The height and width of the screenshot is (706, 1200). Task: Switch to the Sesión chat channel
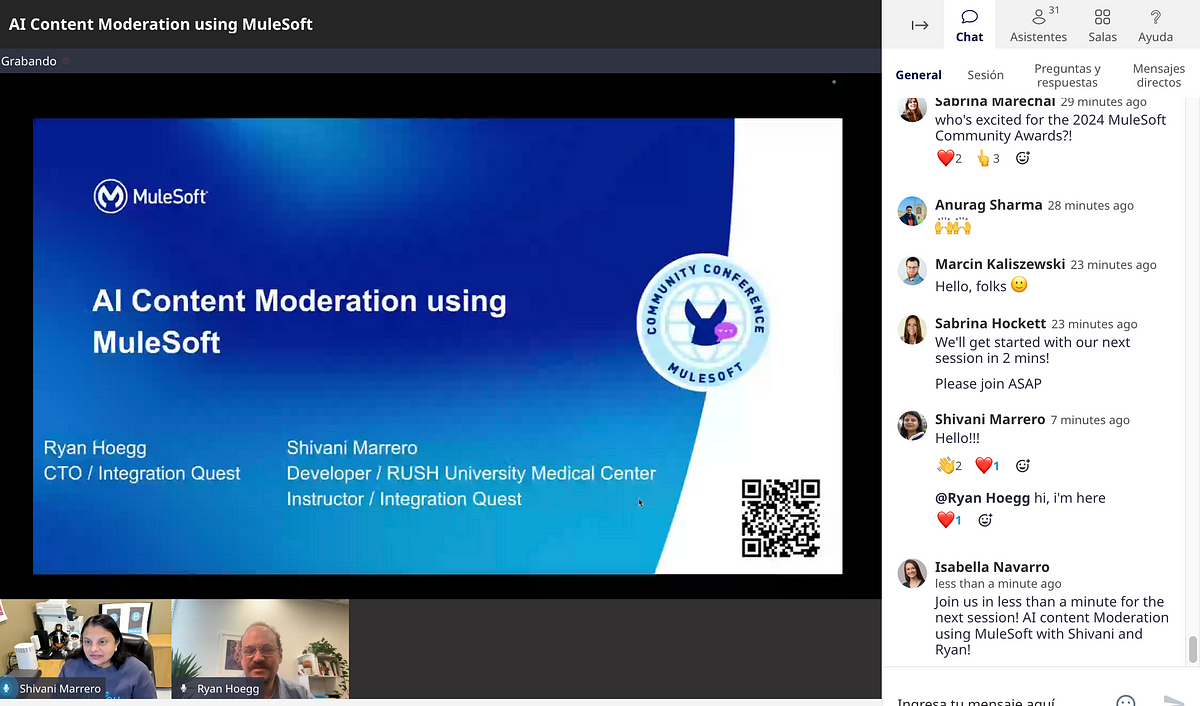click(985, 75)
